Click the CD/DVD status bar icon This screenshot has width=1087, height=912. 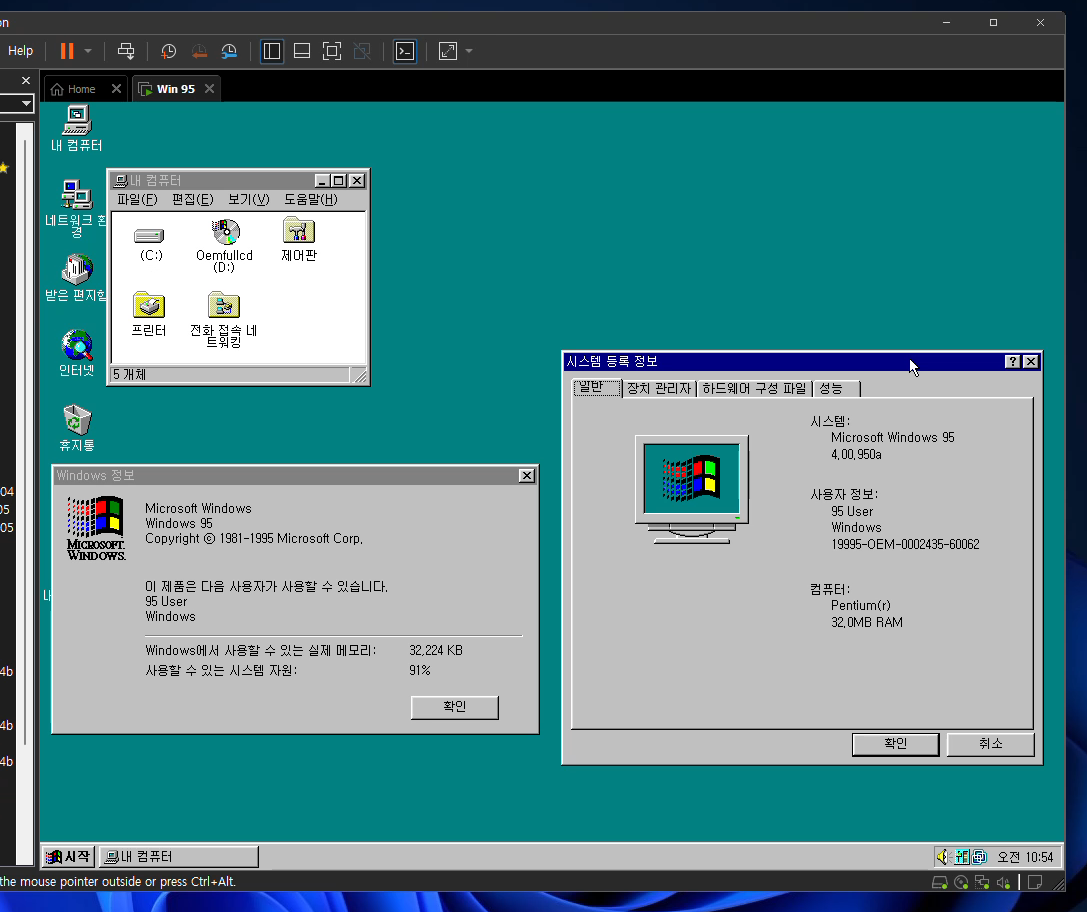tap(961, 882)
